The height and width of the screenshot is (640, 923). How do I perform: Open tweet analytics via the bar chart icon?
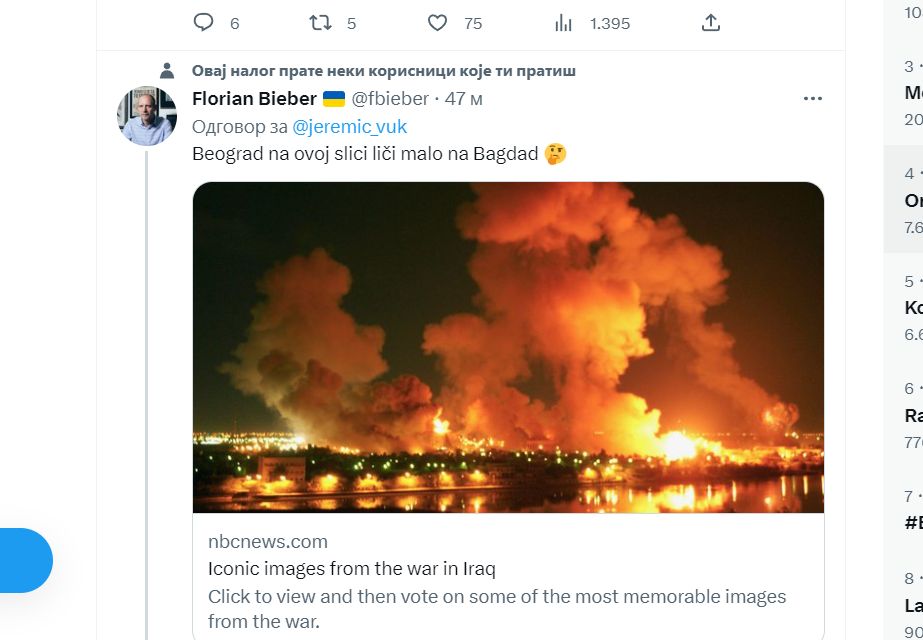[564, 22]
